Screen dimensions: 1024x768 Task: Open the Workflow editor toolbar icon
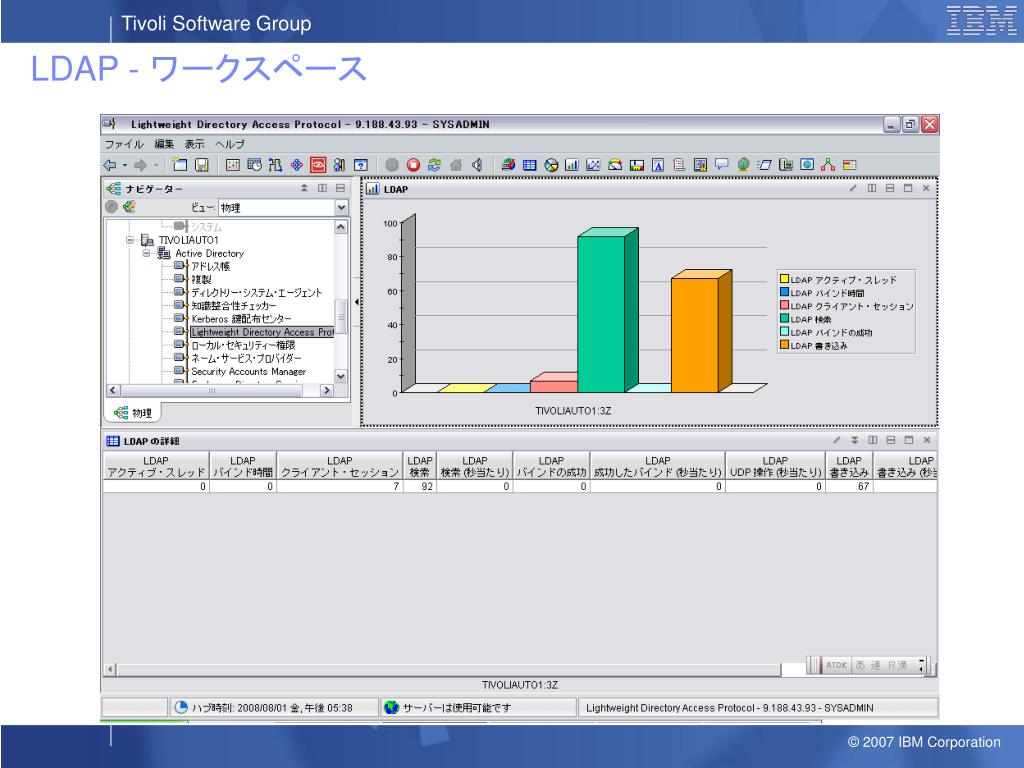tap(275, 165)
